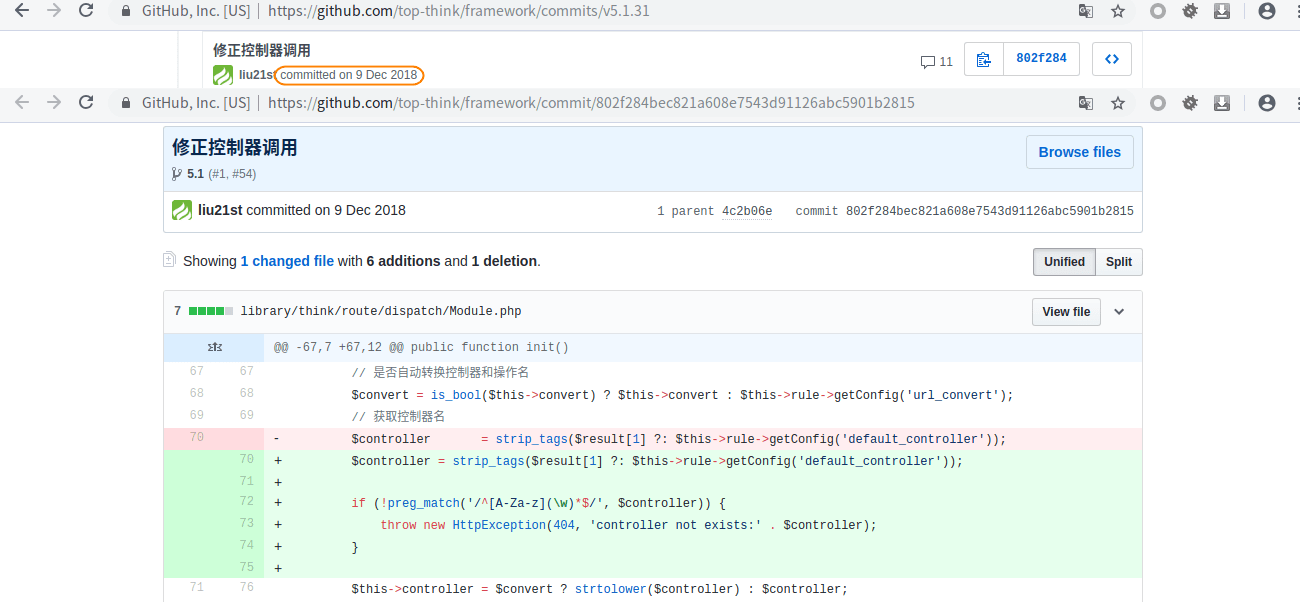
Task: Bookmark the commit/802f284bec page with star
Action: [x=1118, y=103]
